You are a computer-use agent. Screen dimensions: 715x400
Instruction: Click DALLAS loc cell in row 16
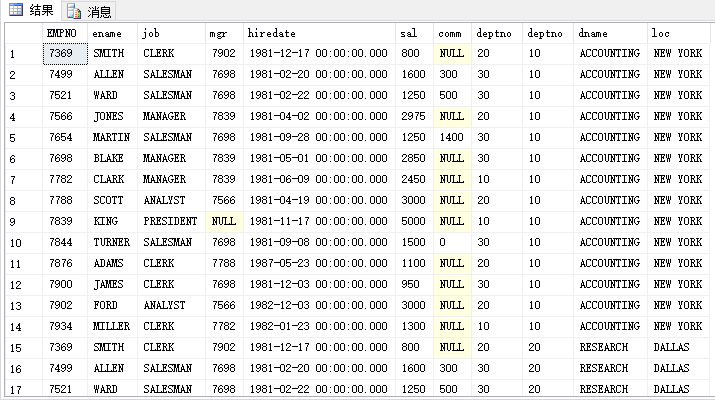[x=679, y=369]
